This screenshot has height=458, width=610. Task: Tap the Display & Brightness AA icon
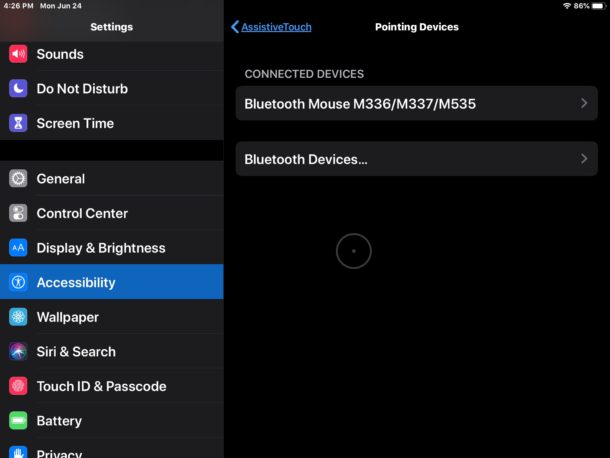click(18, 248)
